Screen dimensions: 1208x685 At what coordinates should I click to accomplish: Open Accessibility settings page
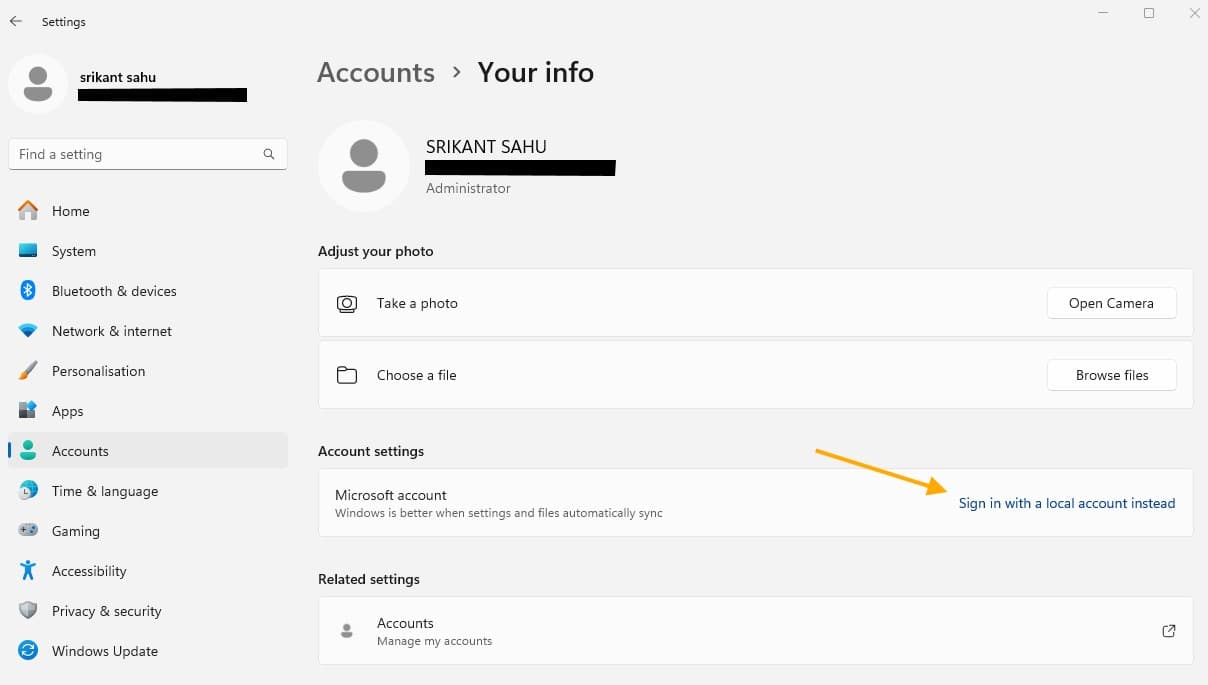coord(89,571)
